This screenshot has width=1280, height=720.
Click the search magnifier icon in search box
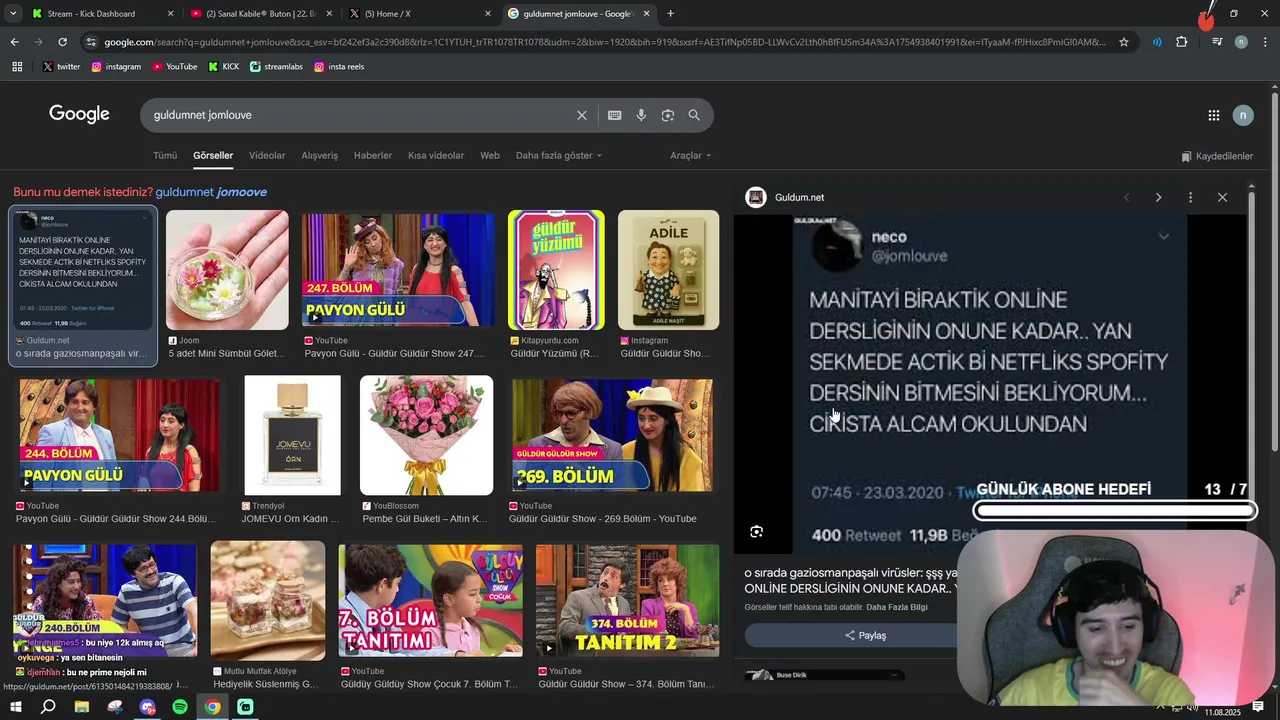[694, 115]
